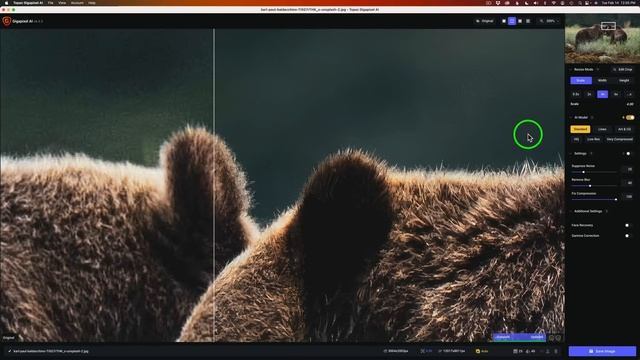Click the Updated preview status label
This screenshot has width=640, height=360.
tap(536, 337)
